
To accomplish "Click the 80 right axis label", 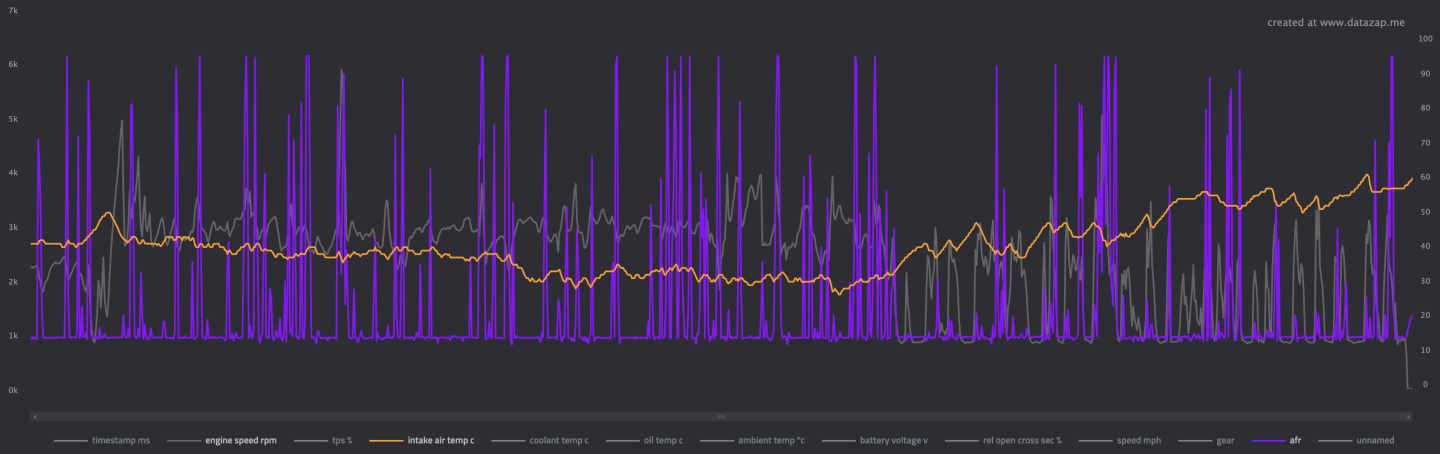I will click(x=1425, y=108).
